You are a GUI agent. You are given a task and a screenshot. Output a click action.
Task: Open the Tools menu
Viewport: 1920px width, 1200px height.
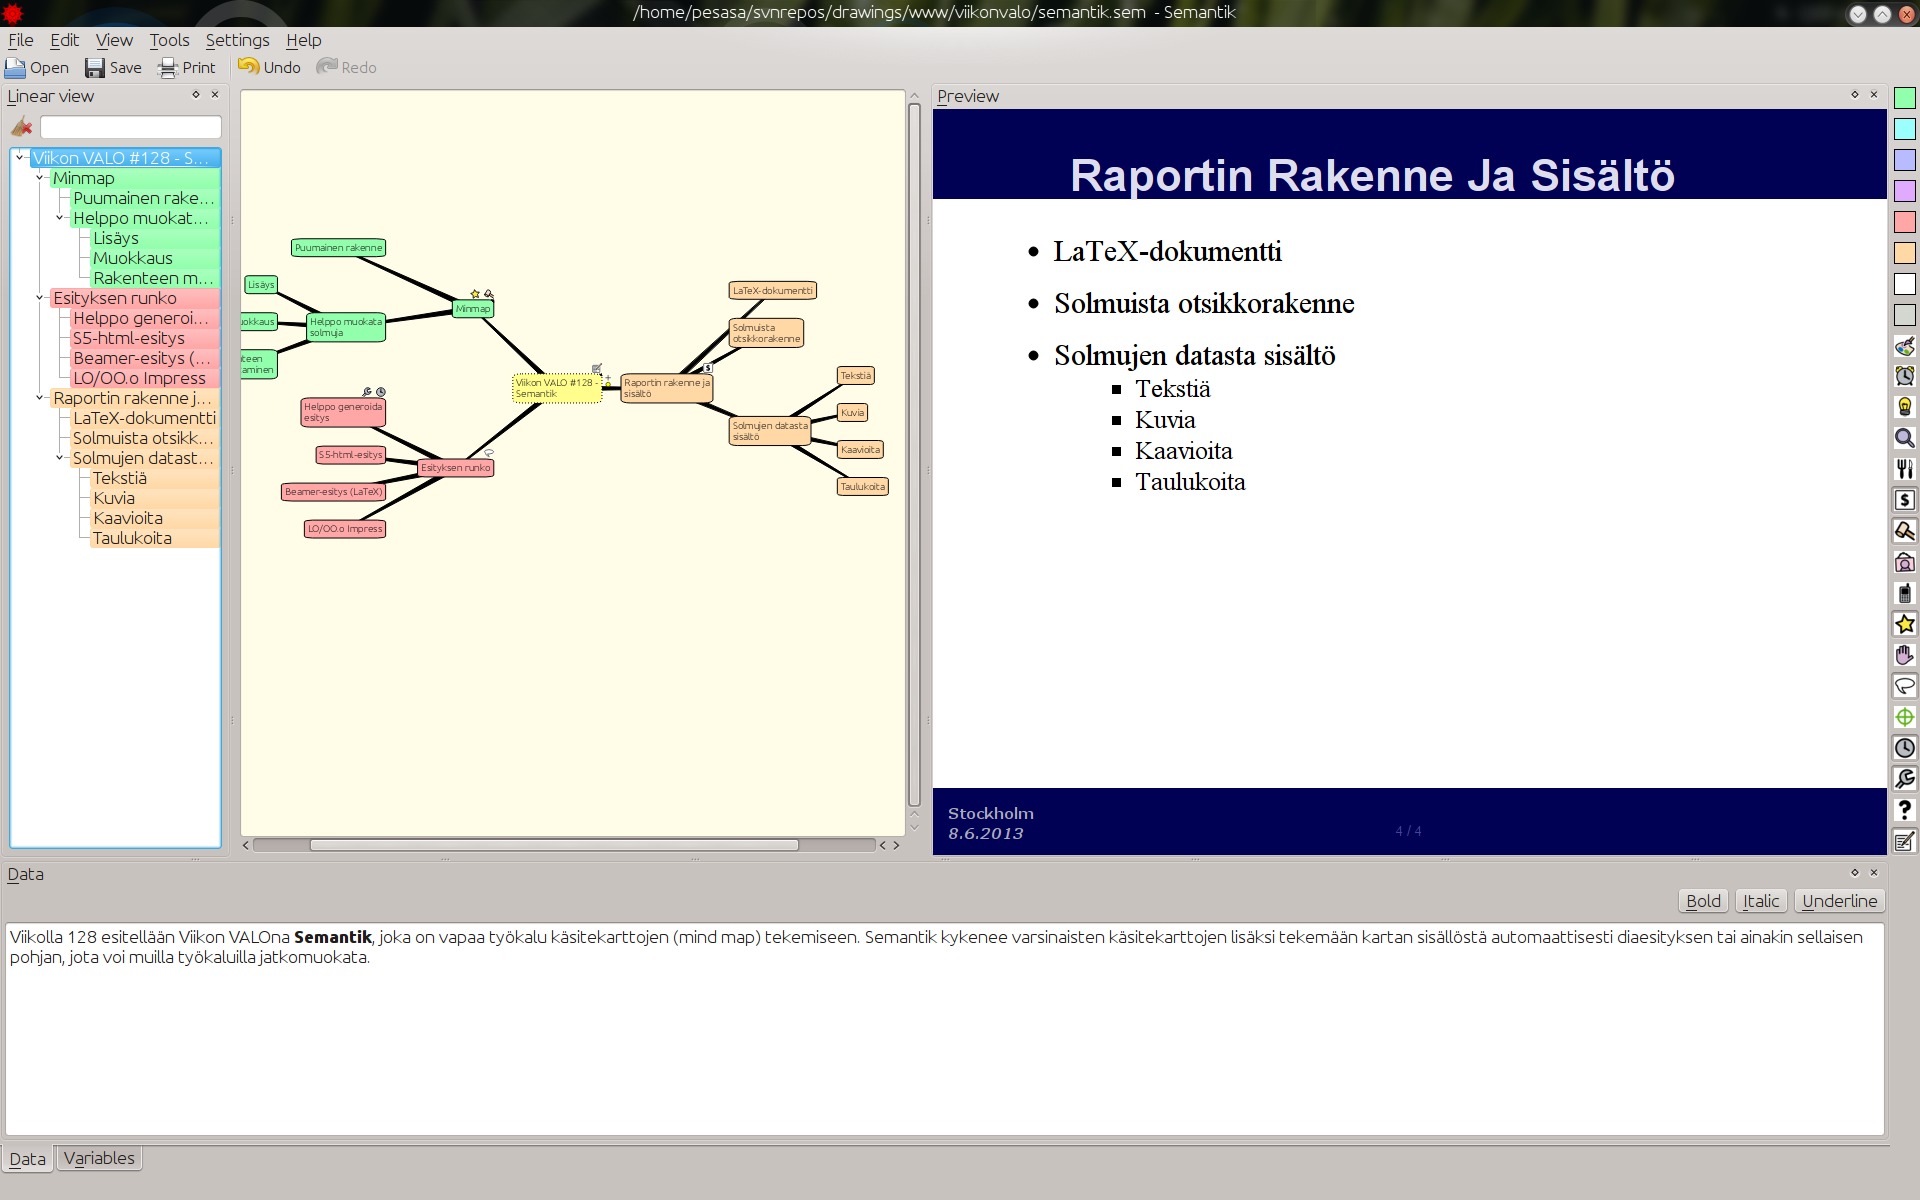point(169,40)
